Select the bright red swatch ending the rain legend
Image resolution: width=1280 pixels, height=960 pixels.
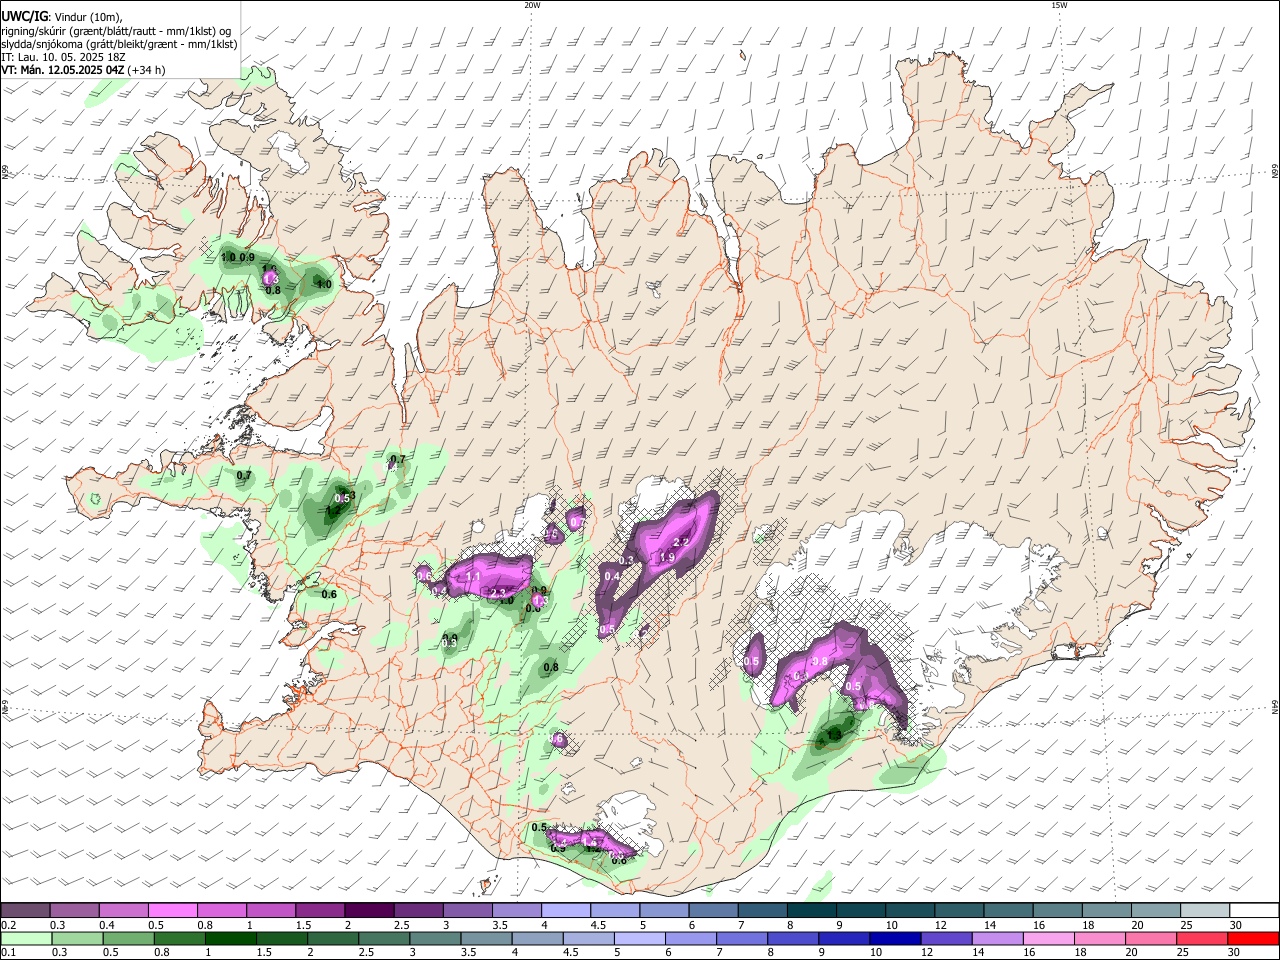[x=1253, y=939]
